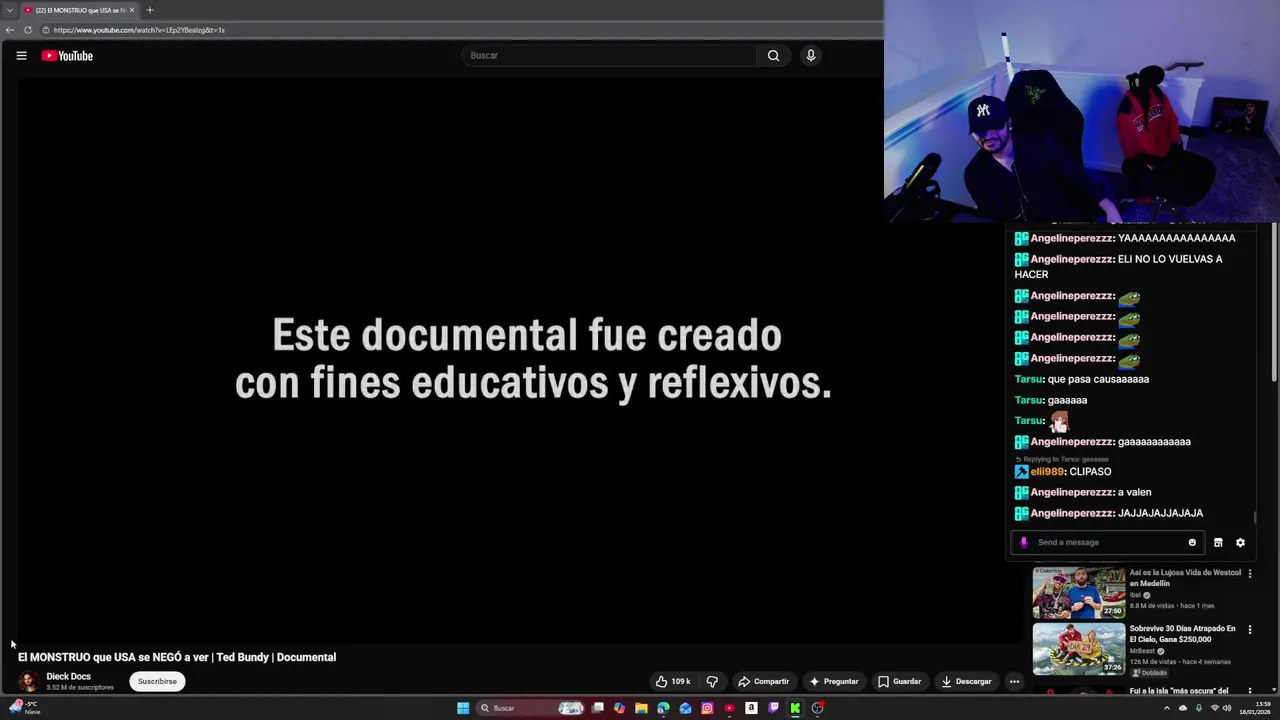This screenshot has height=720, width=1280.
Task: Open the green Kick app in taskbar
Action: [x=795, y=708]
